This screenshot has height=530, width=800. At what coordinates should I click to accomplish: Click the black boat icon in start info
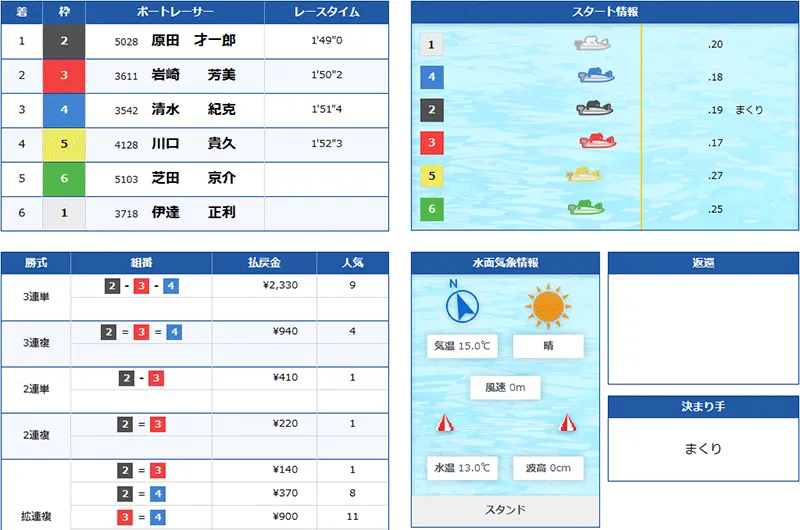pyautogui.click(x=594, y=108)
